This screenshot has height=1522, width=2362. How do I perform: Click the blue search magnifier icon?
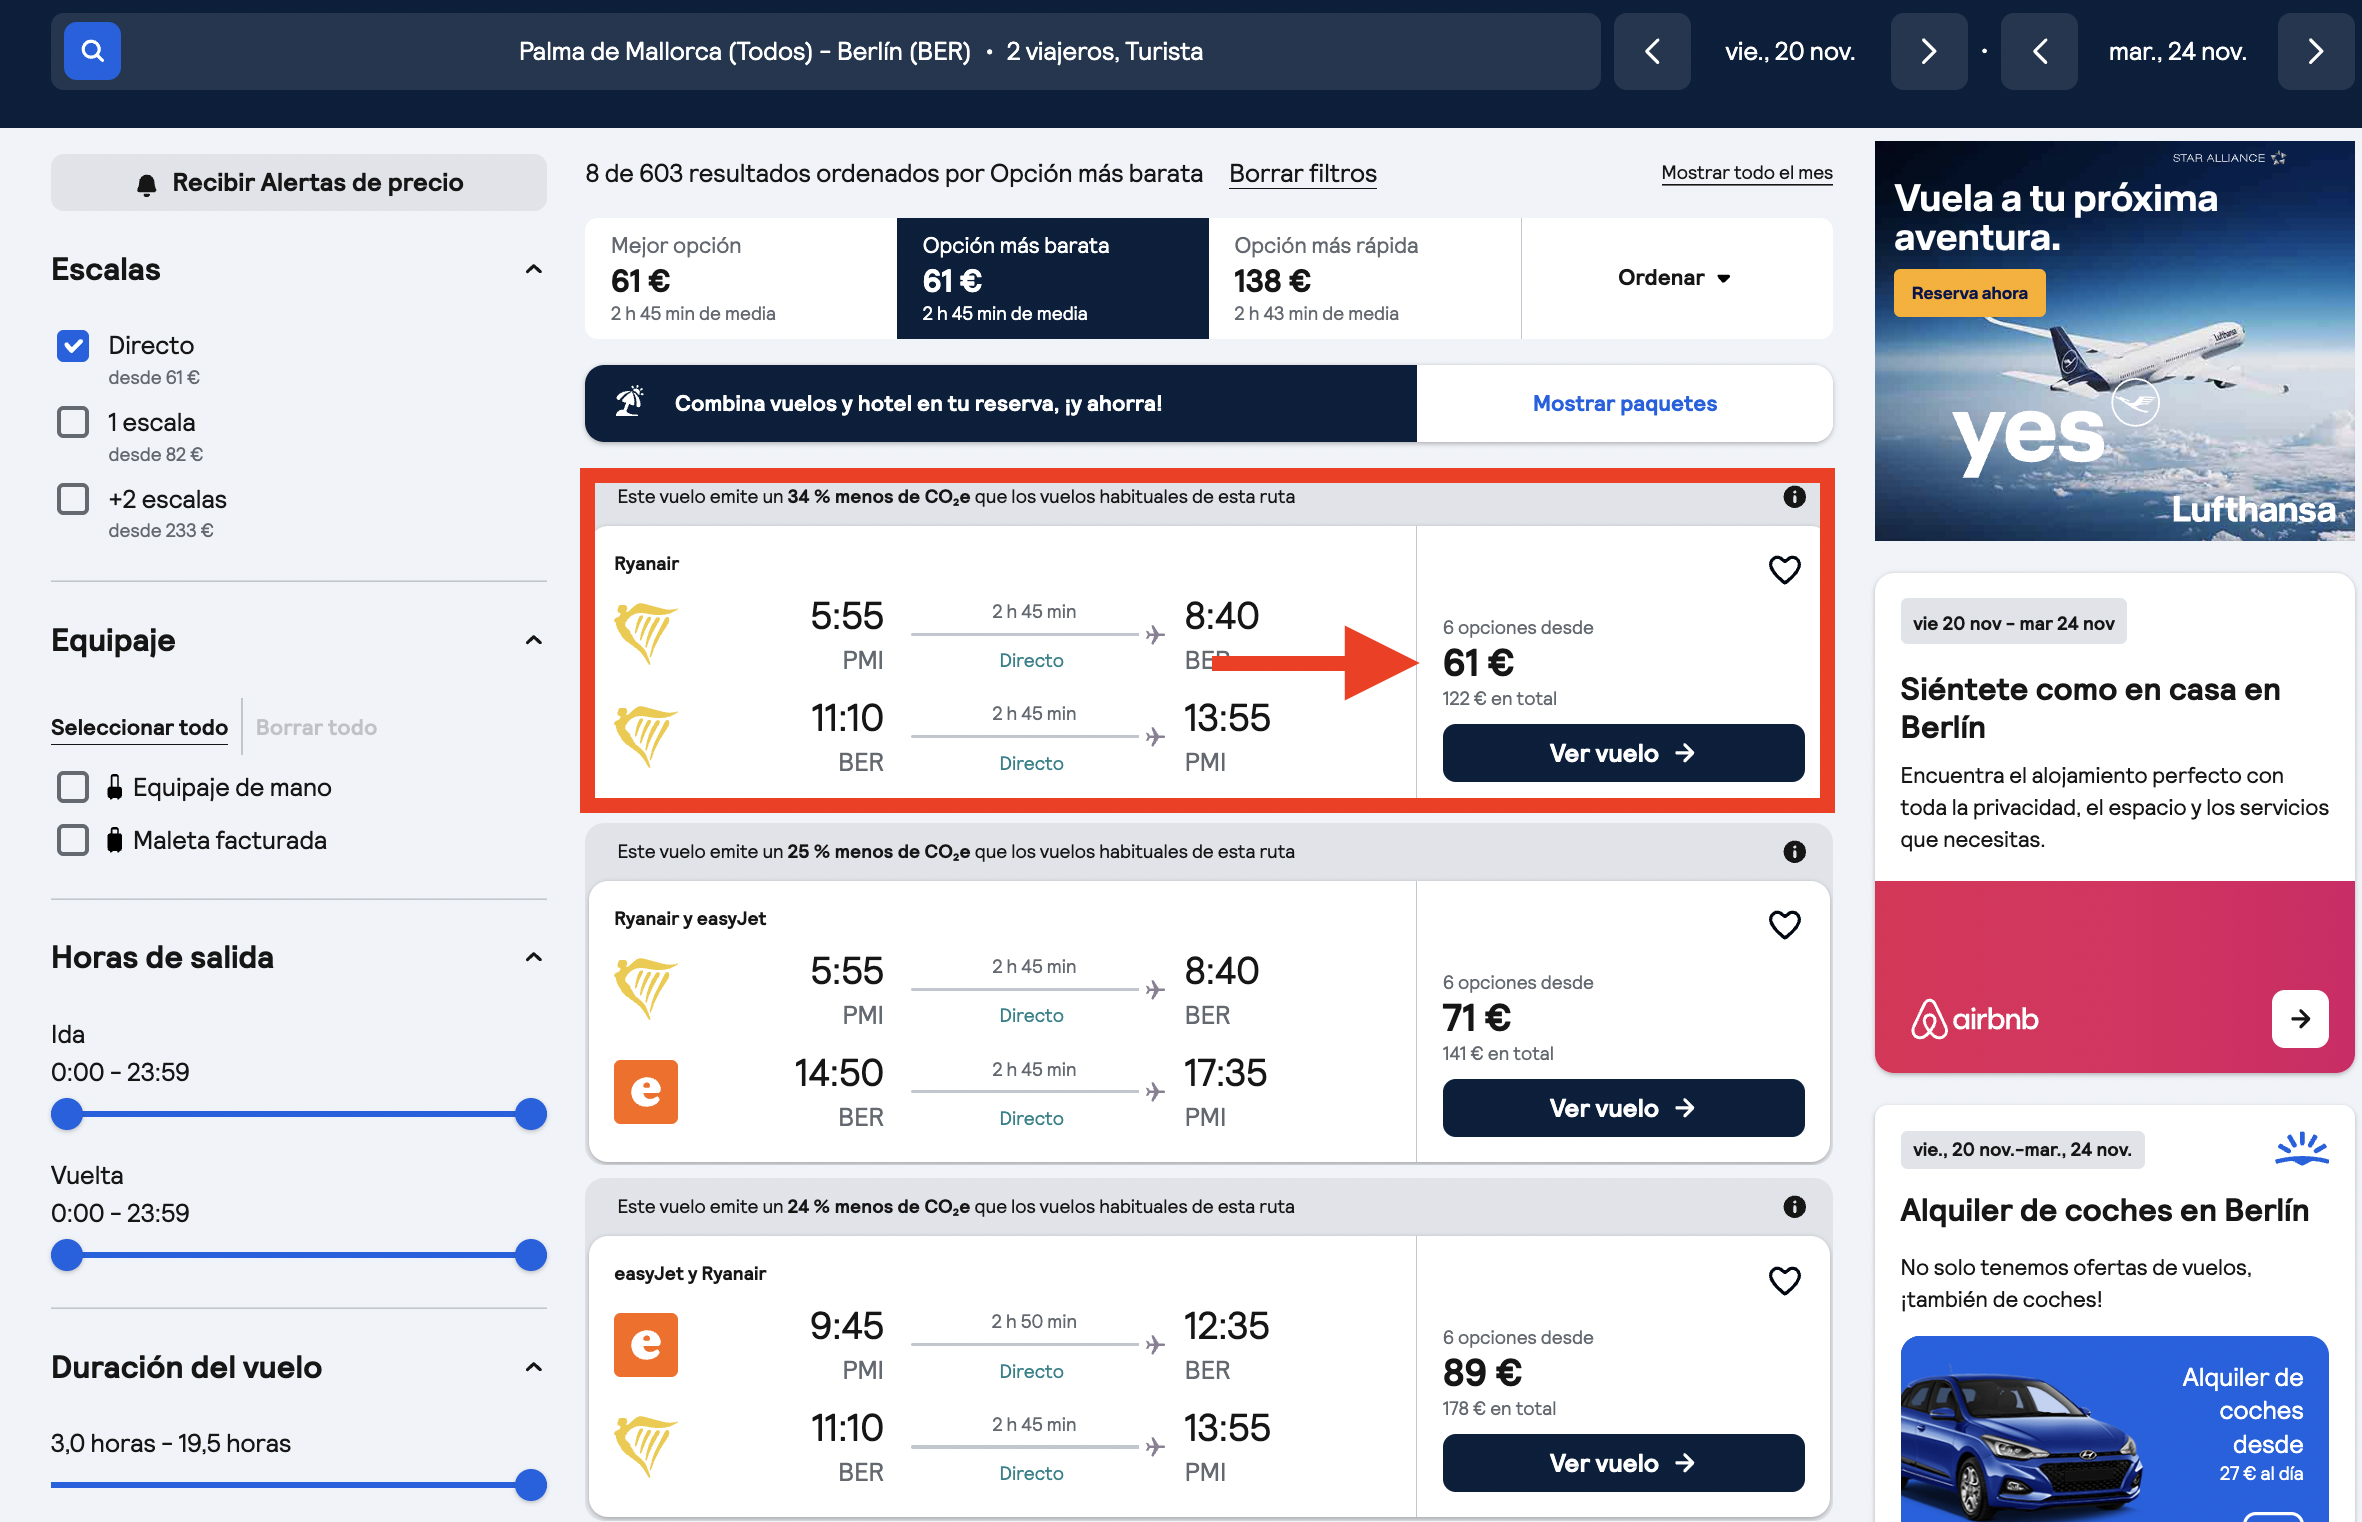pyautogui.click(x=92, y=51)
